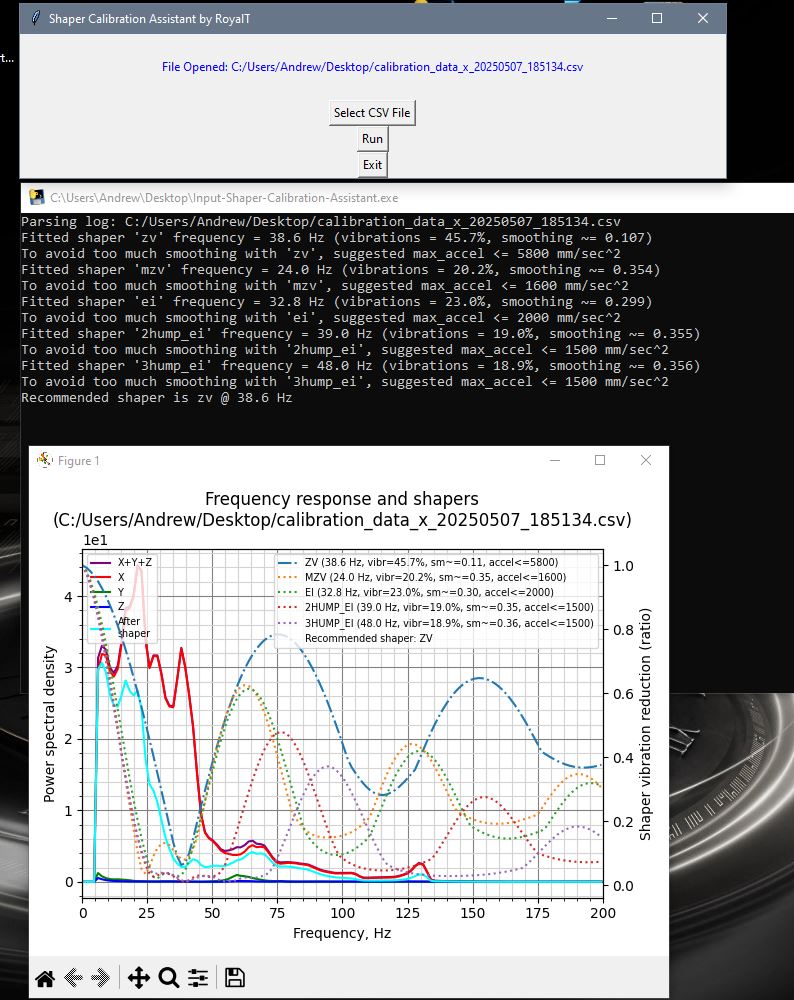Image resolution: width=794 pixels, height=1000 pixels.
Task: Minimize the Shaper Calibration Assistant window
Action: 612,18
